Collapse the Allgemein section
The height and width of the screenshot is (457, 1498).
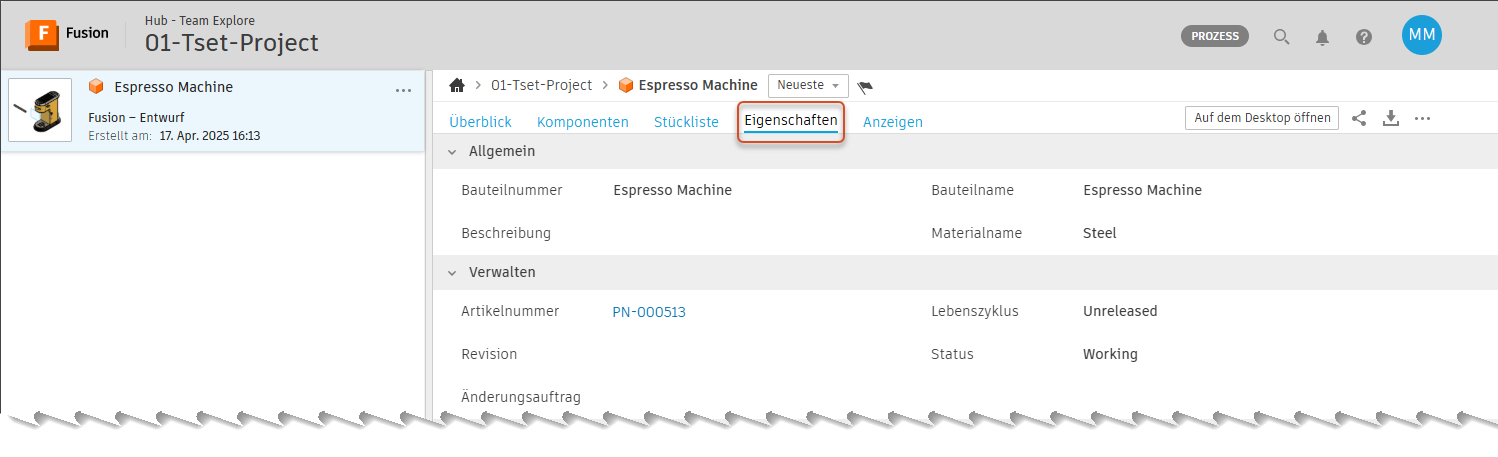click(452, 152)
